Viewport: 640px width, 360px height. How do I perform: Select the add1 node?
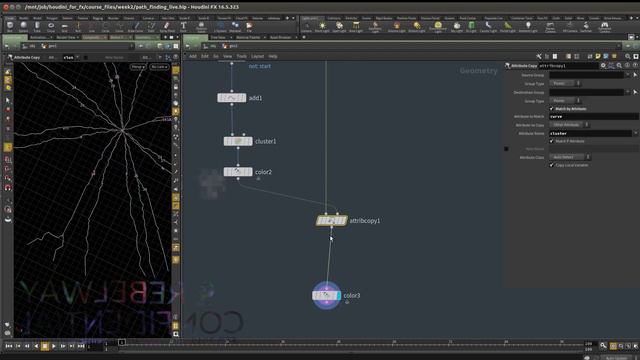[231, 98]
